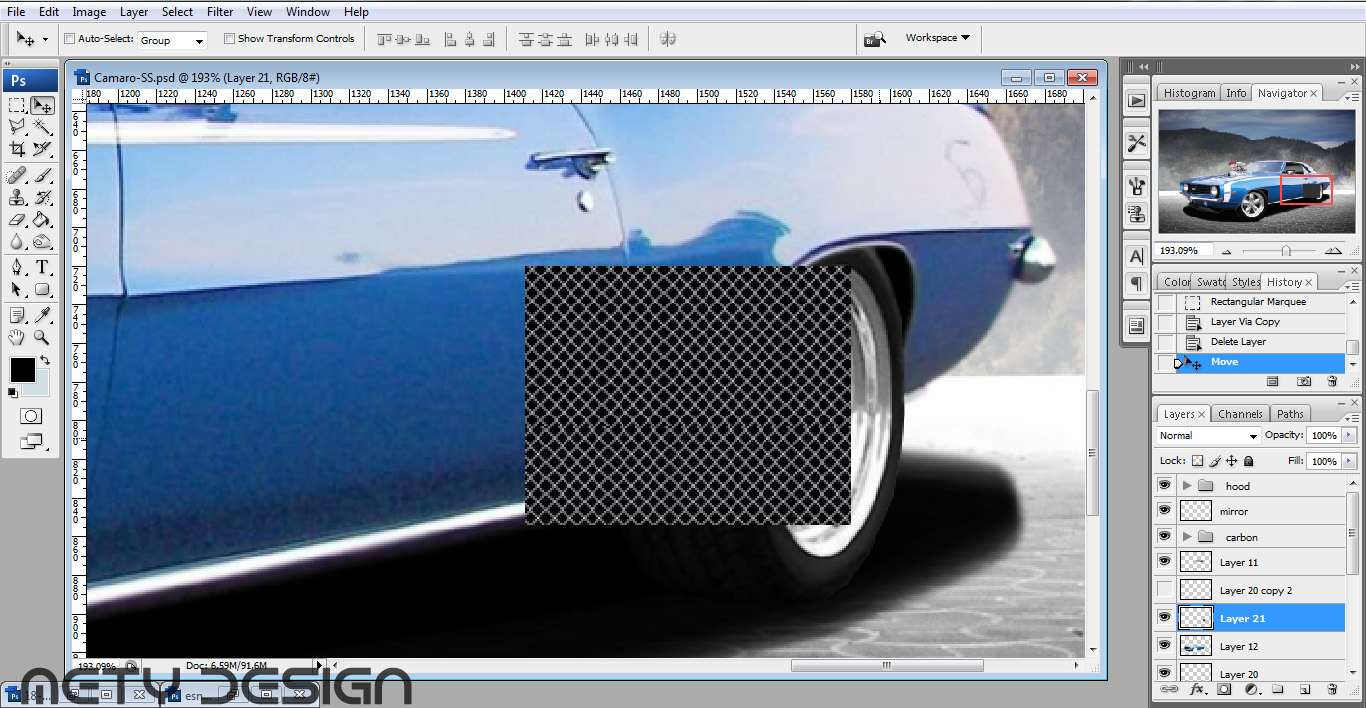The height and width of the screenshot is (708, 1366).
Task: Click the Layer 12 thumbnail
Action: tap(1196, 646)
